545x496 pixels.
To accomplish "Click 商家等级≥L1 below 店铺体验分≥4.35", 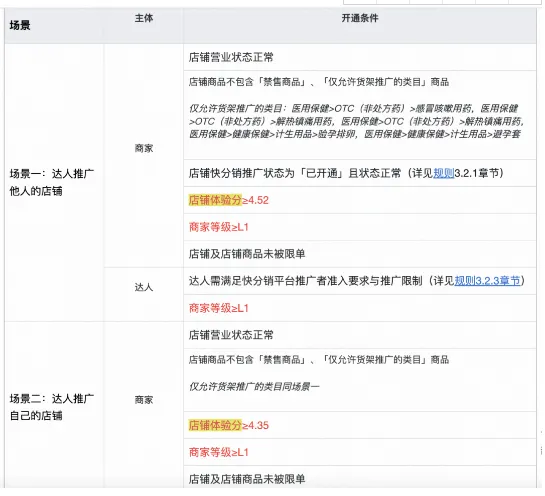I will (219, 452).
